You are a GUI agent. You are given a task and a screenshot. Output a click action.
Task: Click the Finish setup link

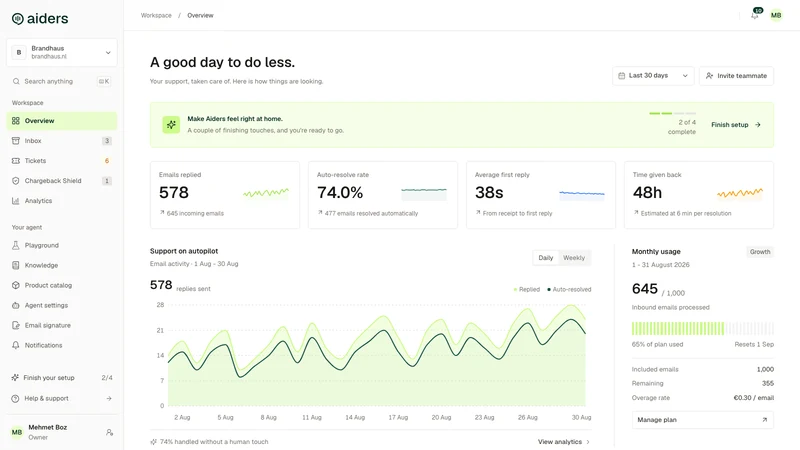coord(736,124)
